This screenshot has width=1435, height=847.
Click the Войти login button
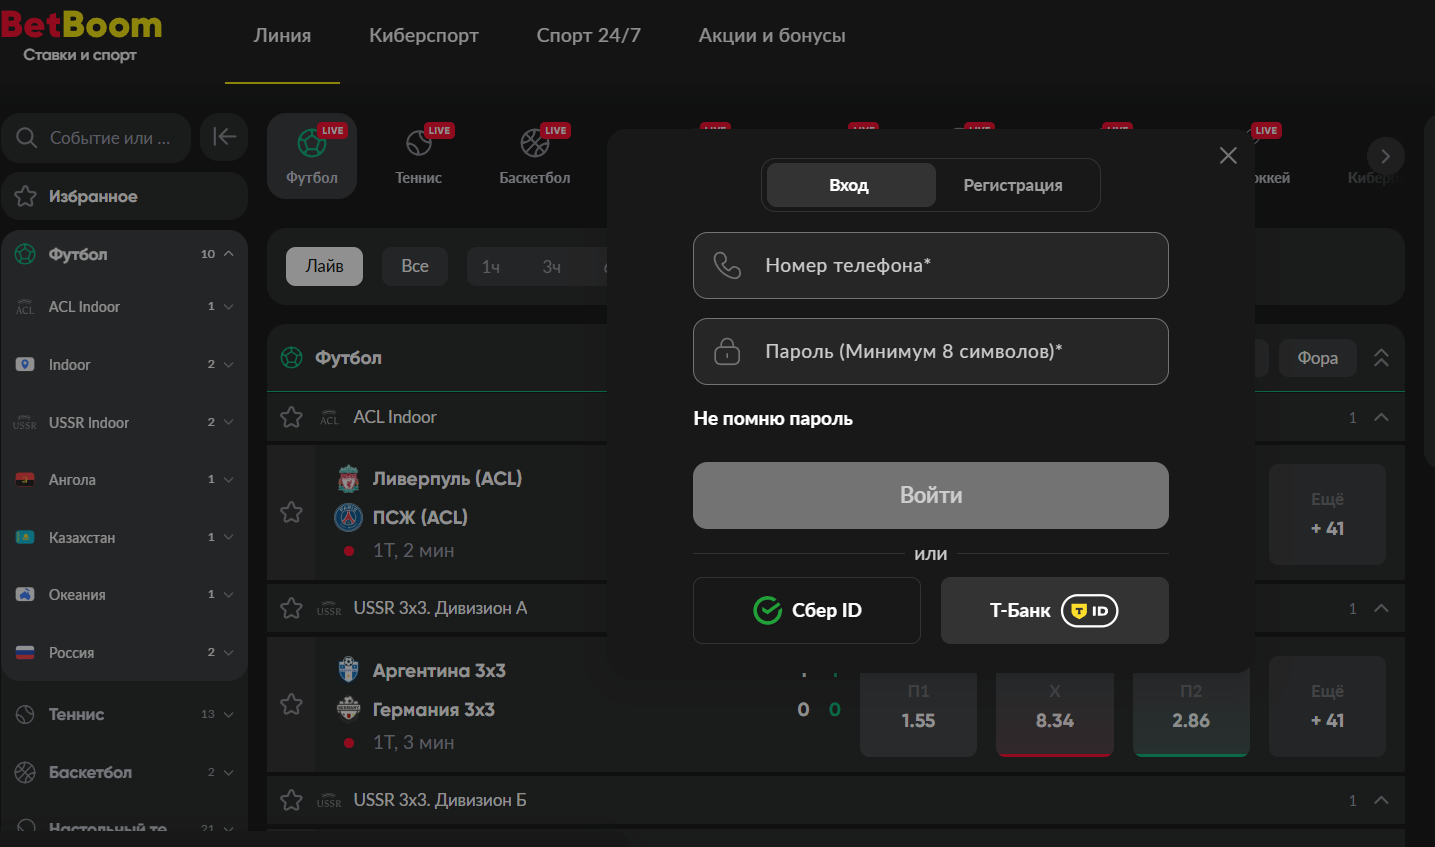pos(931,495)
